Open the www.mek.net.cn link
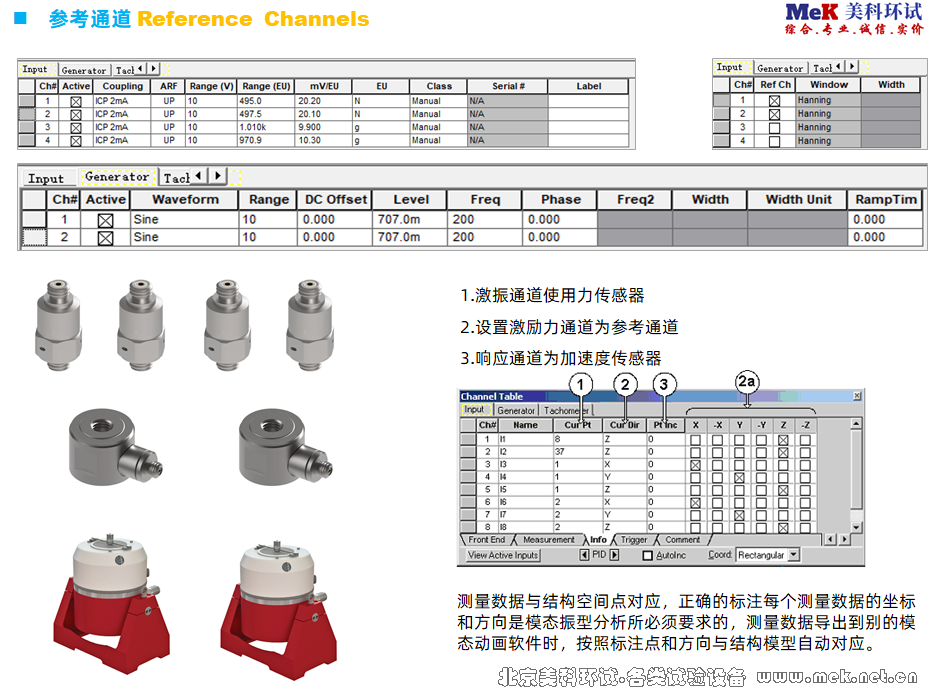The width and height of the screenshot is (928, 693). click(x=840, y=677)
